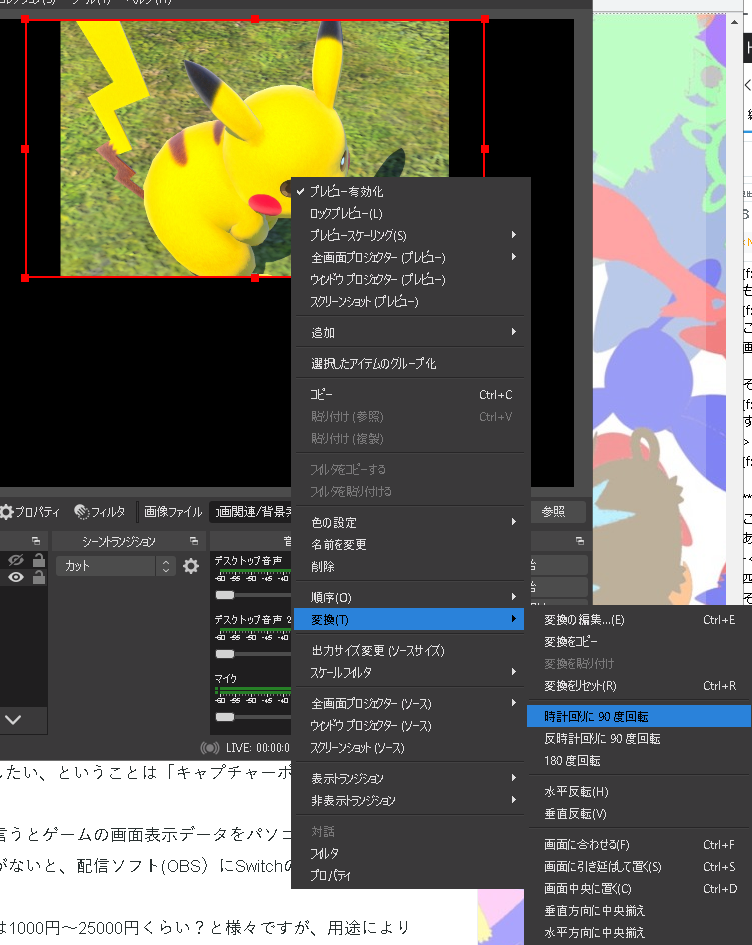The image size is (752, 945).
Task: Select 画面に引き延ばして置く(S)
Action: [639, 867]
